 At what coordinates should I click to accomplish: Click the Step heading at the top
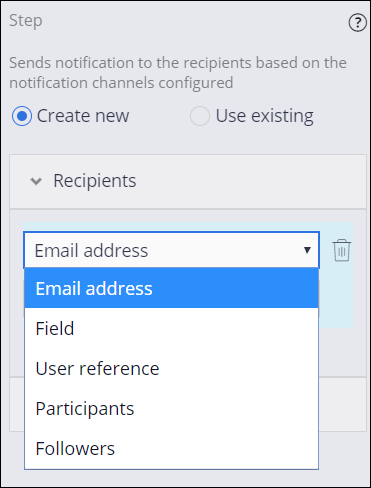[26, 21]
